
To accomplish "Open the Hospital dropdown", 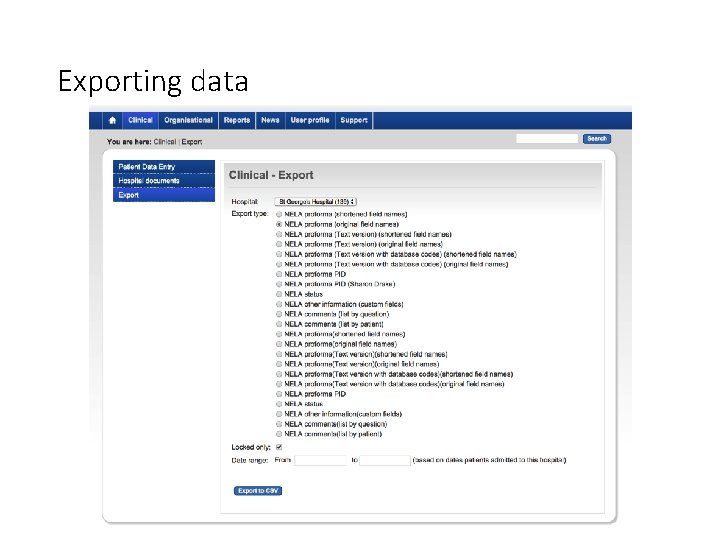I will coord(316,202).
